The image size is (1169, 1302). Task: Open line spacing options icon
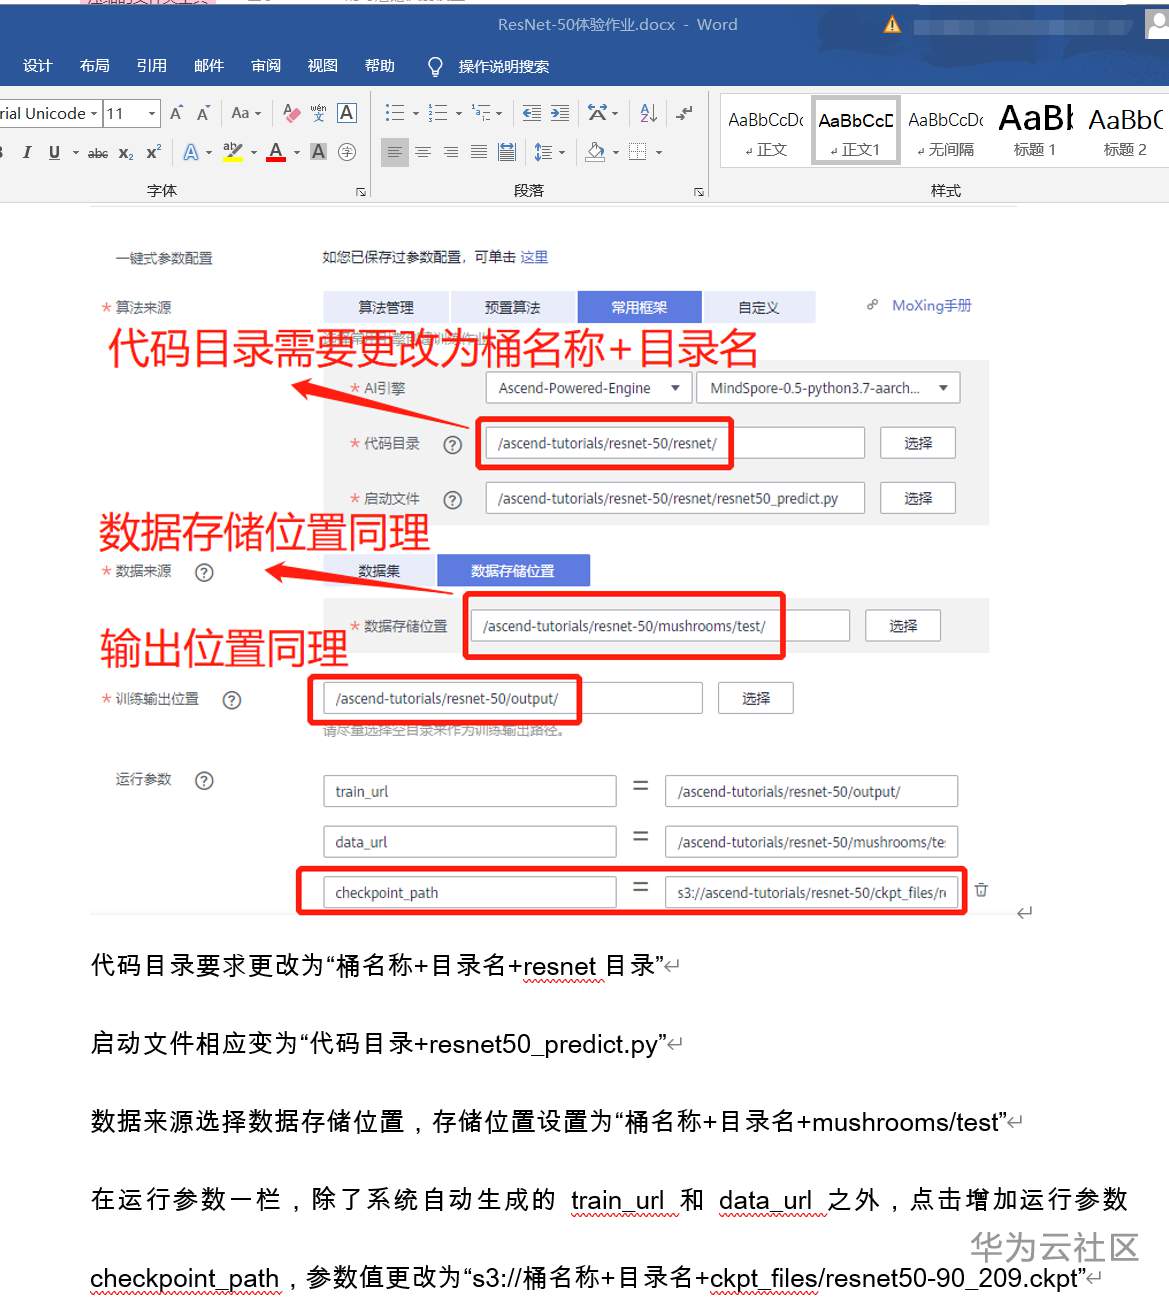coord(543,152)
